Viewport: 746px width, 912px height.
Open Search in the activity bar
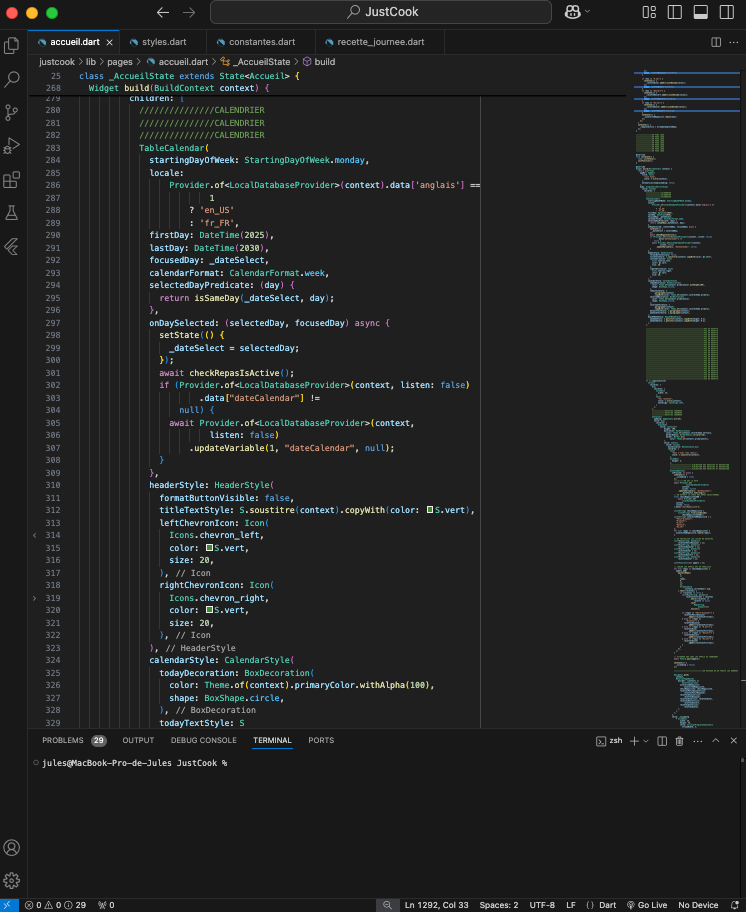(x=12, y=79)
